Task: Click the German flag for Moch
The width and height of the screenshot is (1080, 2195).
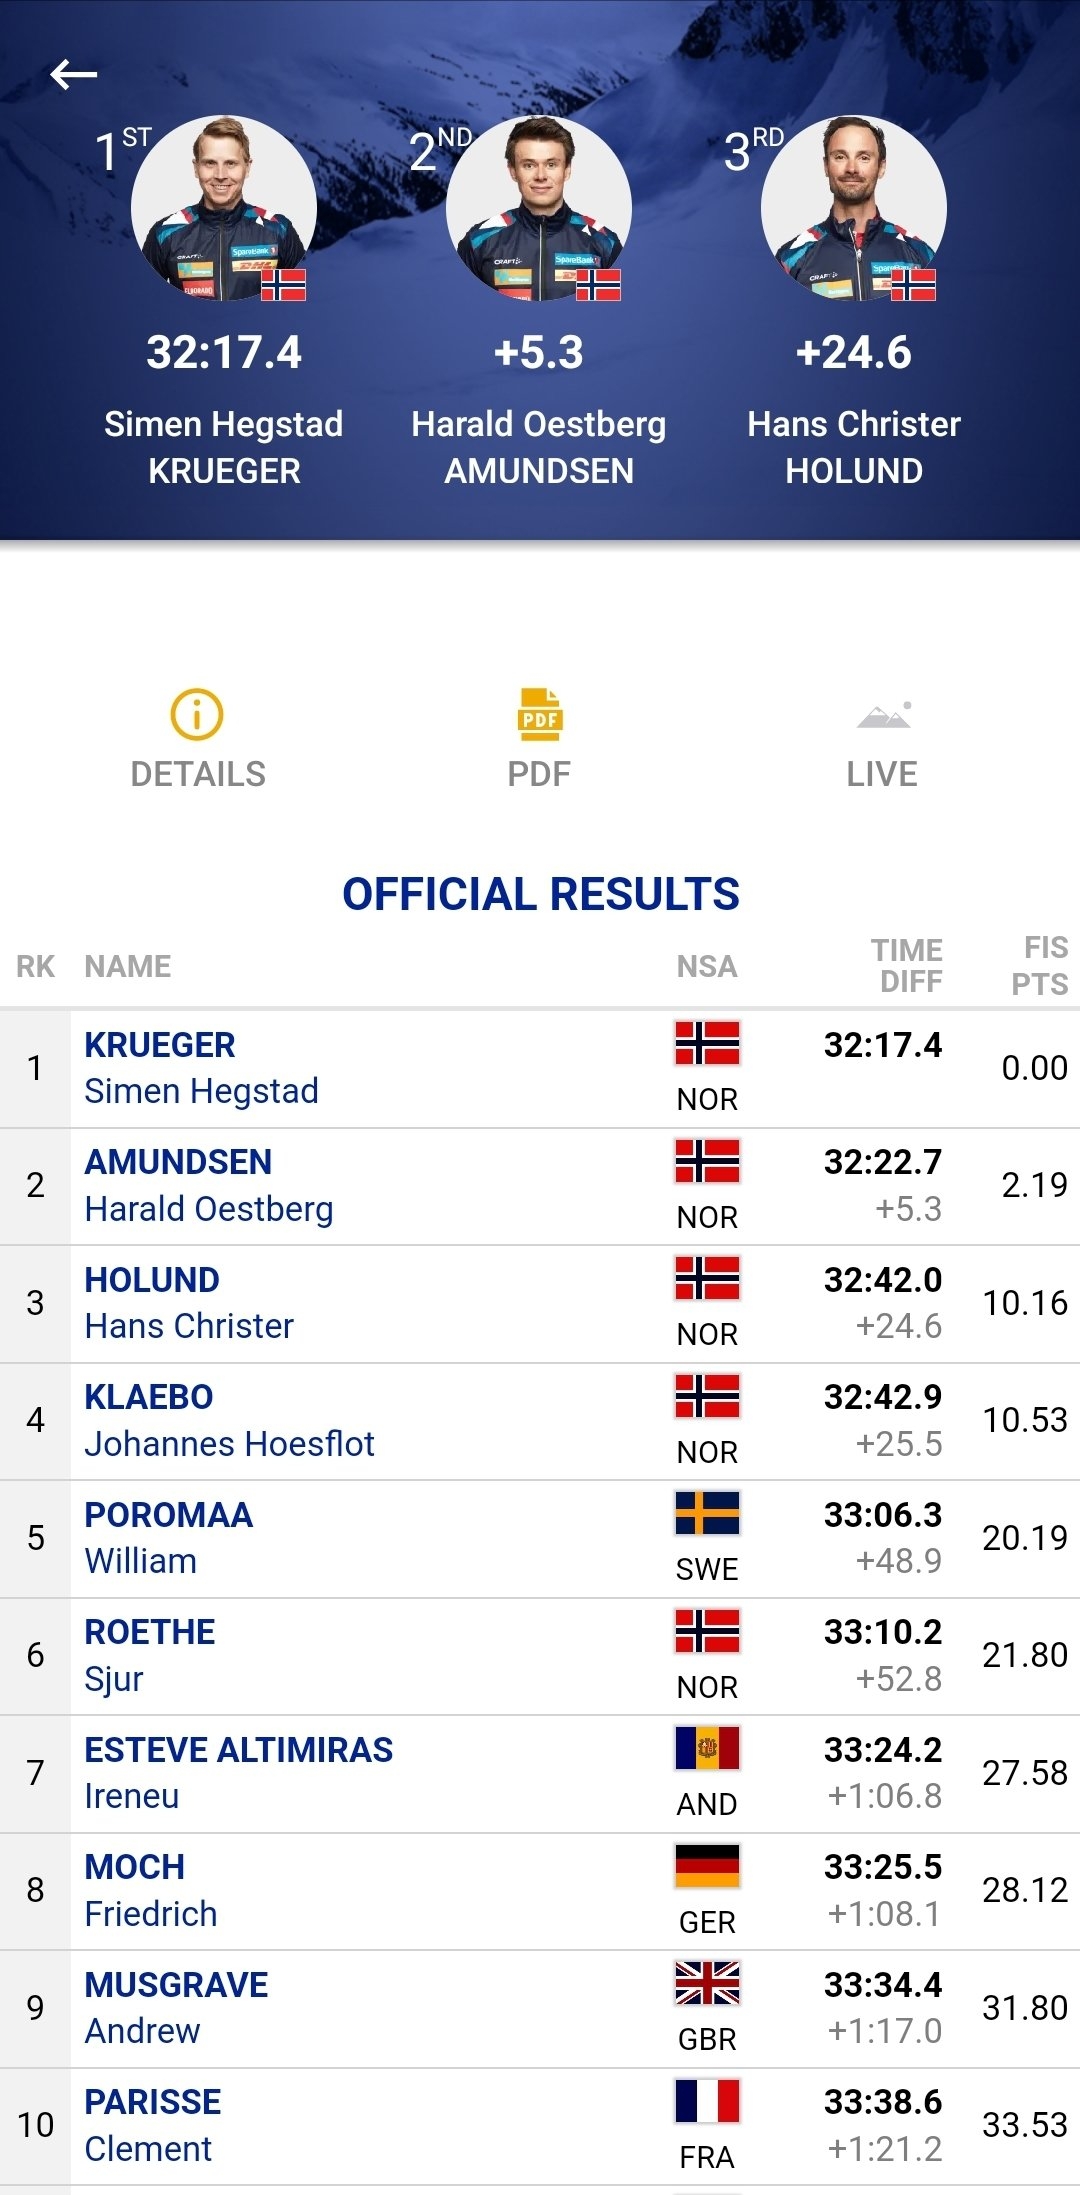Action: 707,1865
